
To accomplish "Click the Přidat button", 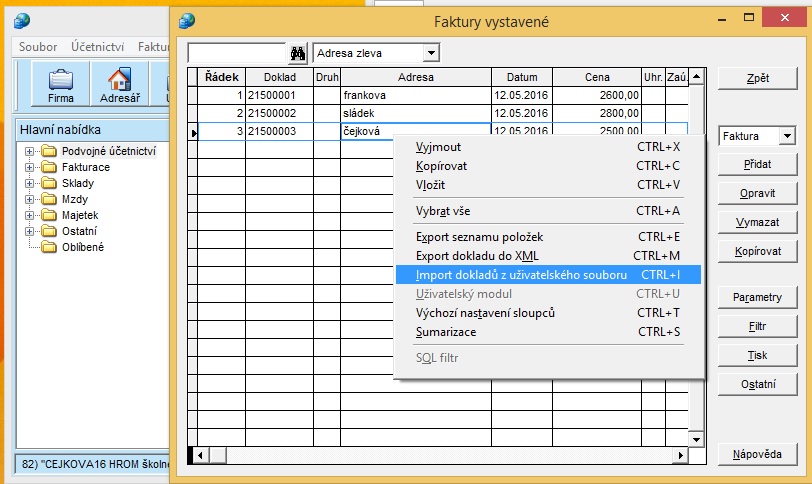I will coord(757,165).
